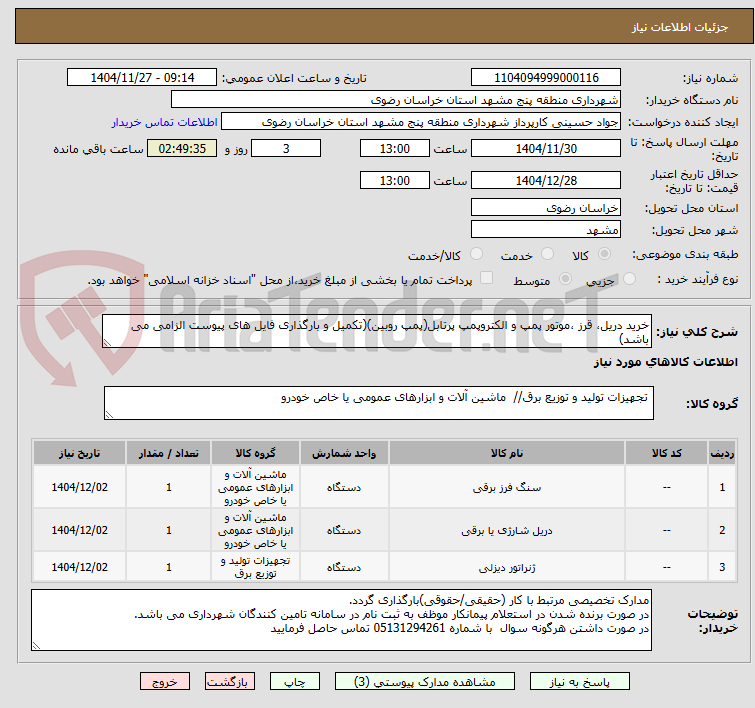Image resolution: width=755 pixels, height=708 pixels.
Task: Select the کالا/خدمت radio button
Action: click(x=476, y=254)
